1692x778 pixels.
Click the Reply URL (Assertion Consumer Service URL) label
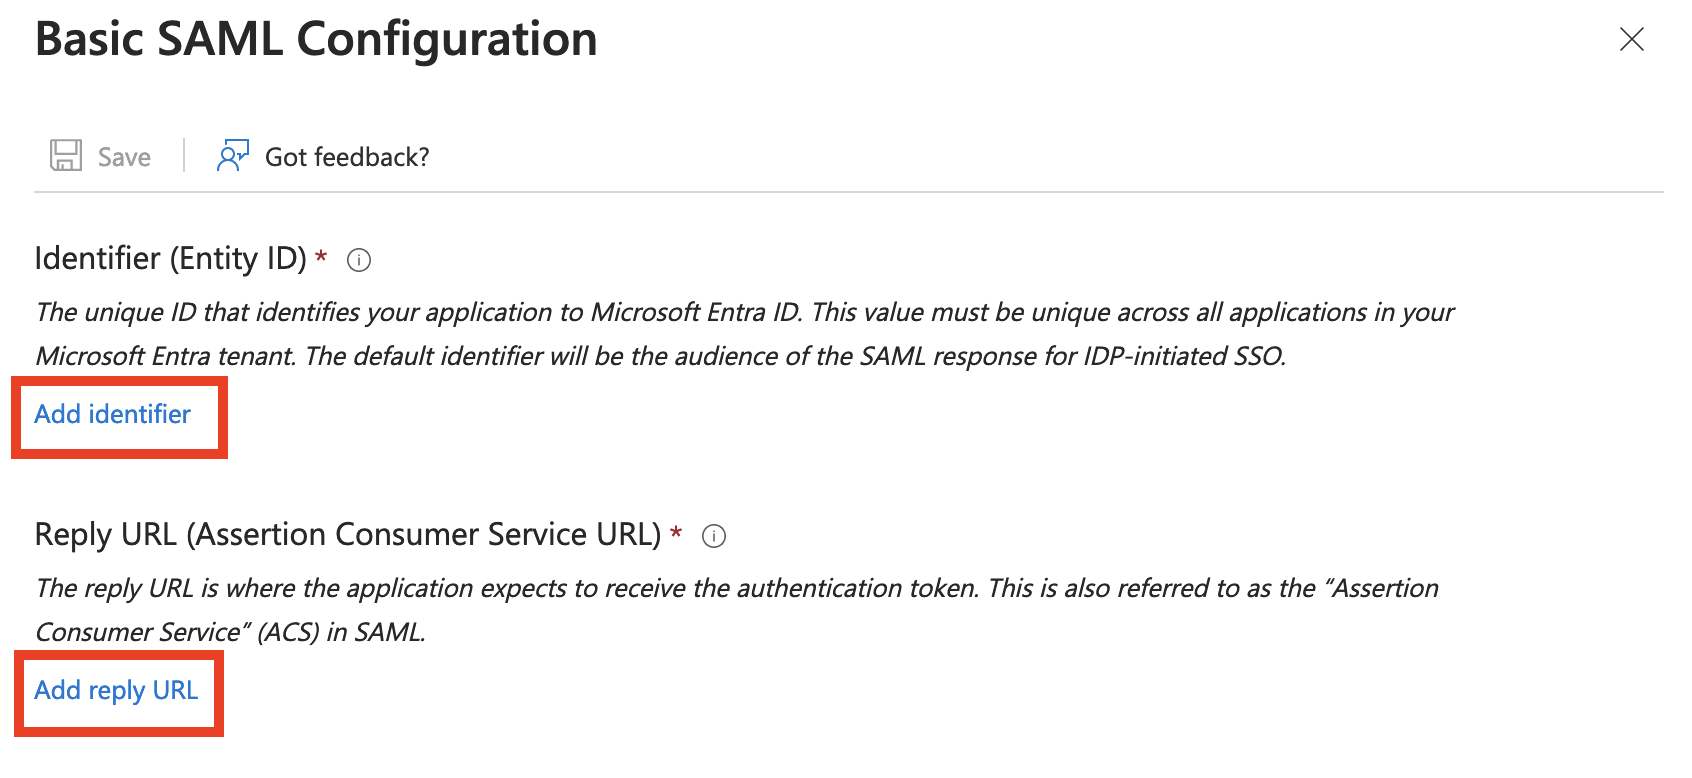click(348, 535)
